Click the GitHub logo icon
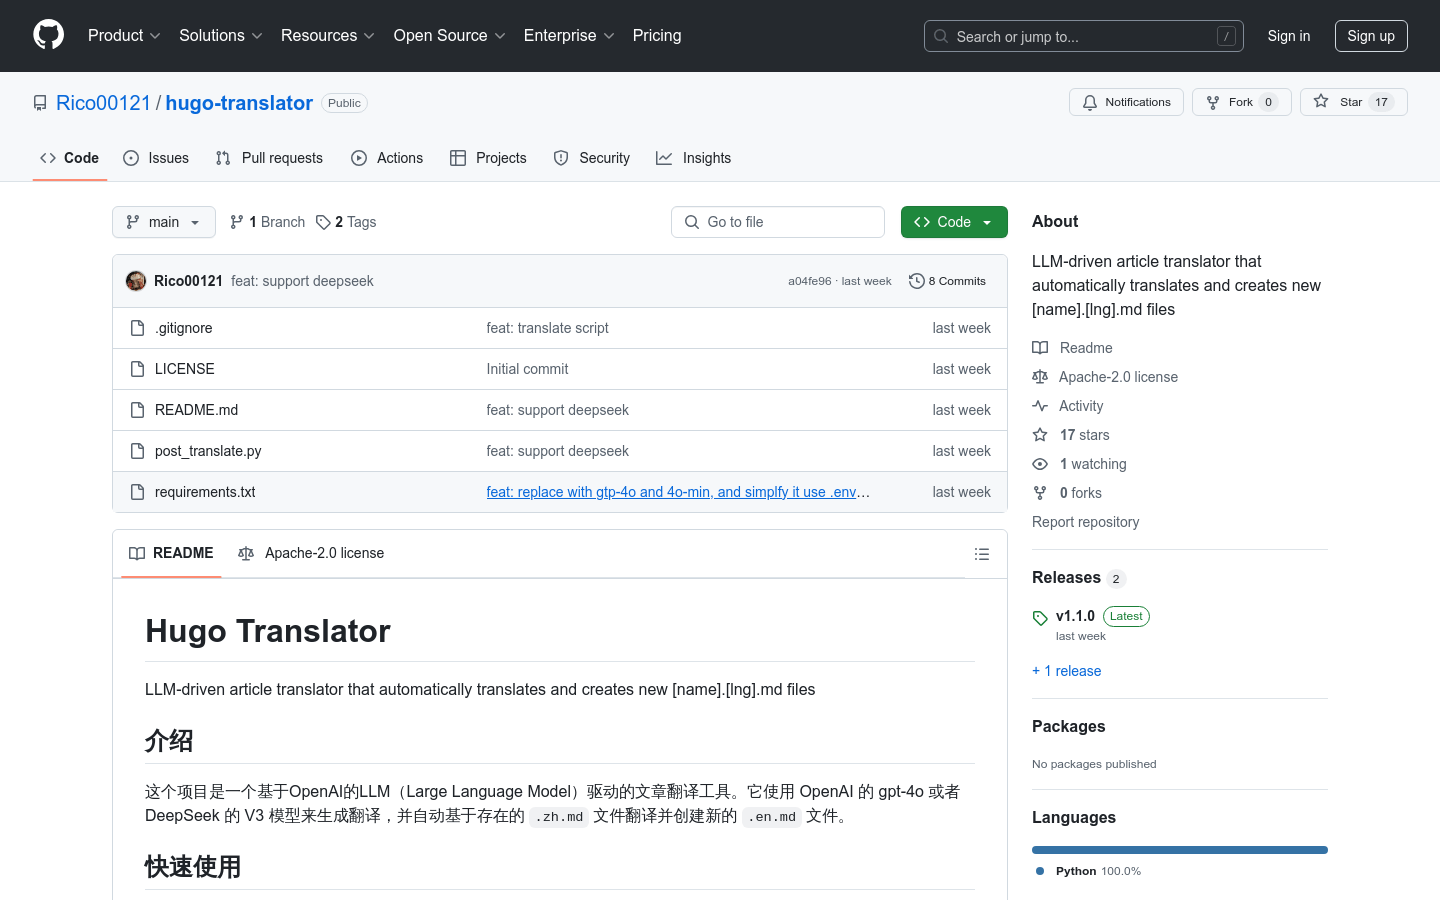The height and width of the screenshot is (900, 1440). 48,35
